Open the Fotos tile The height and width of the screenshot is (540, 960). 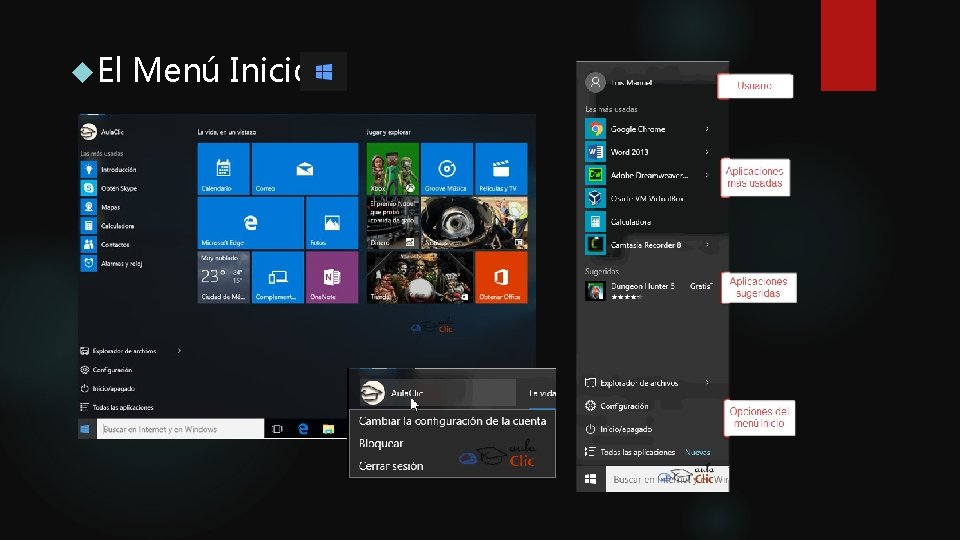click(x=332, y=223)
